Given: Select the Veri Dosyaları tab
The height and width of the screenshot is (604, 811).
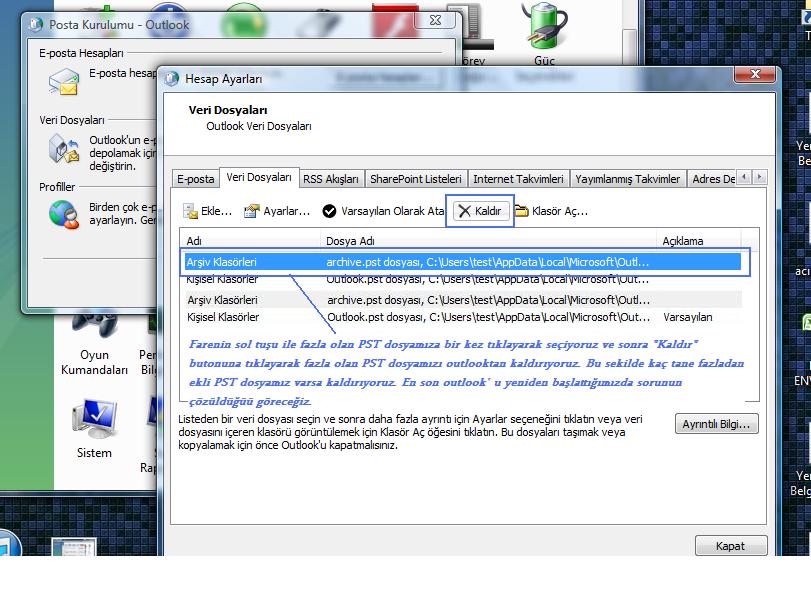Looking at the screenshot, I should [259, 177].
